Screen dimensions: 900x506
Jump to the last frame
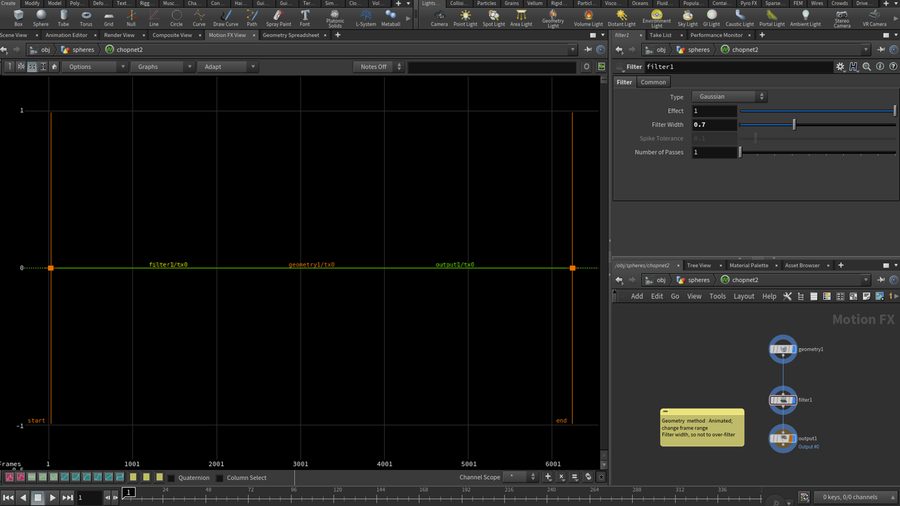pos(67,497)
